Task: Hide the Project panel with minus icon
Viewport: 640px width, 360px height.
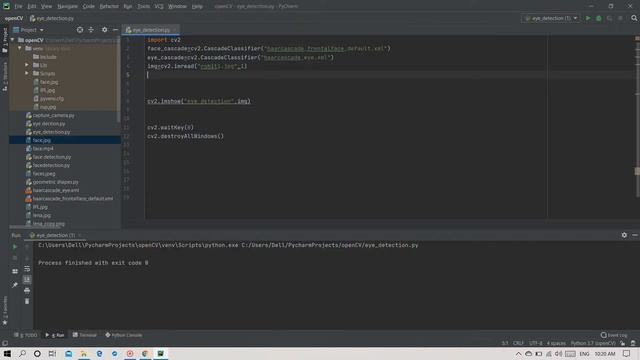Action: point(116,30)
